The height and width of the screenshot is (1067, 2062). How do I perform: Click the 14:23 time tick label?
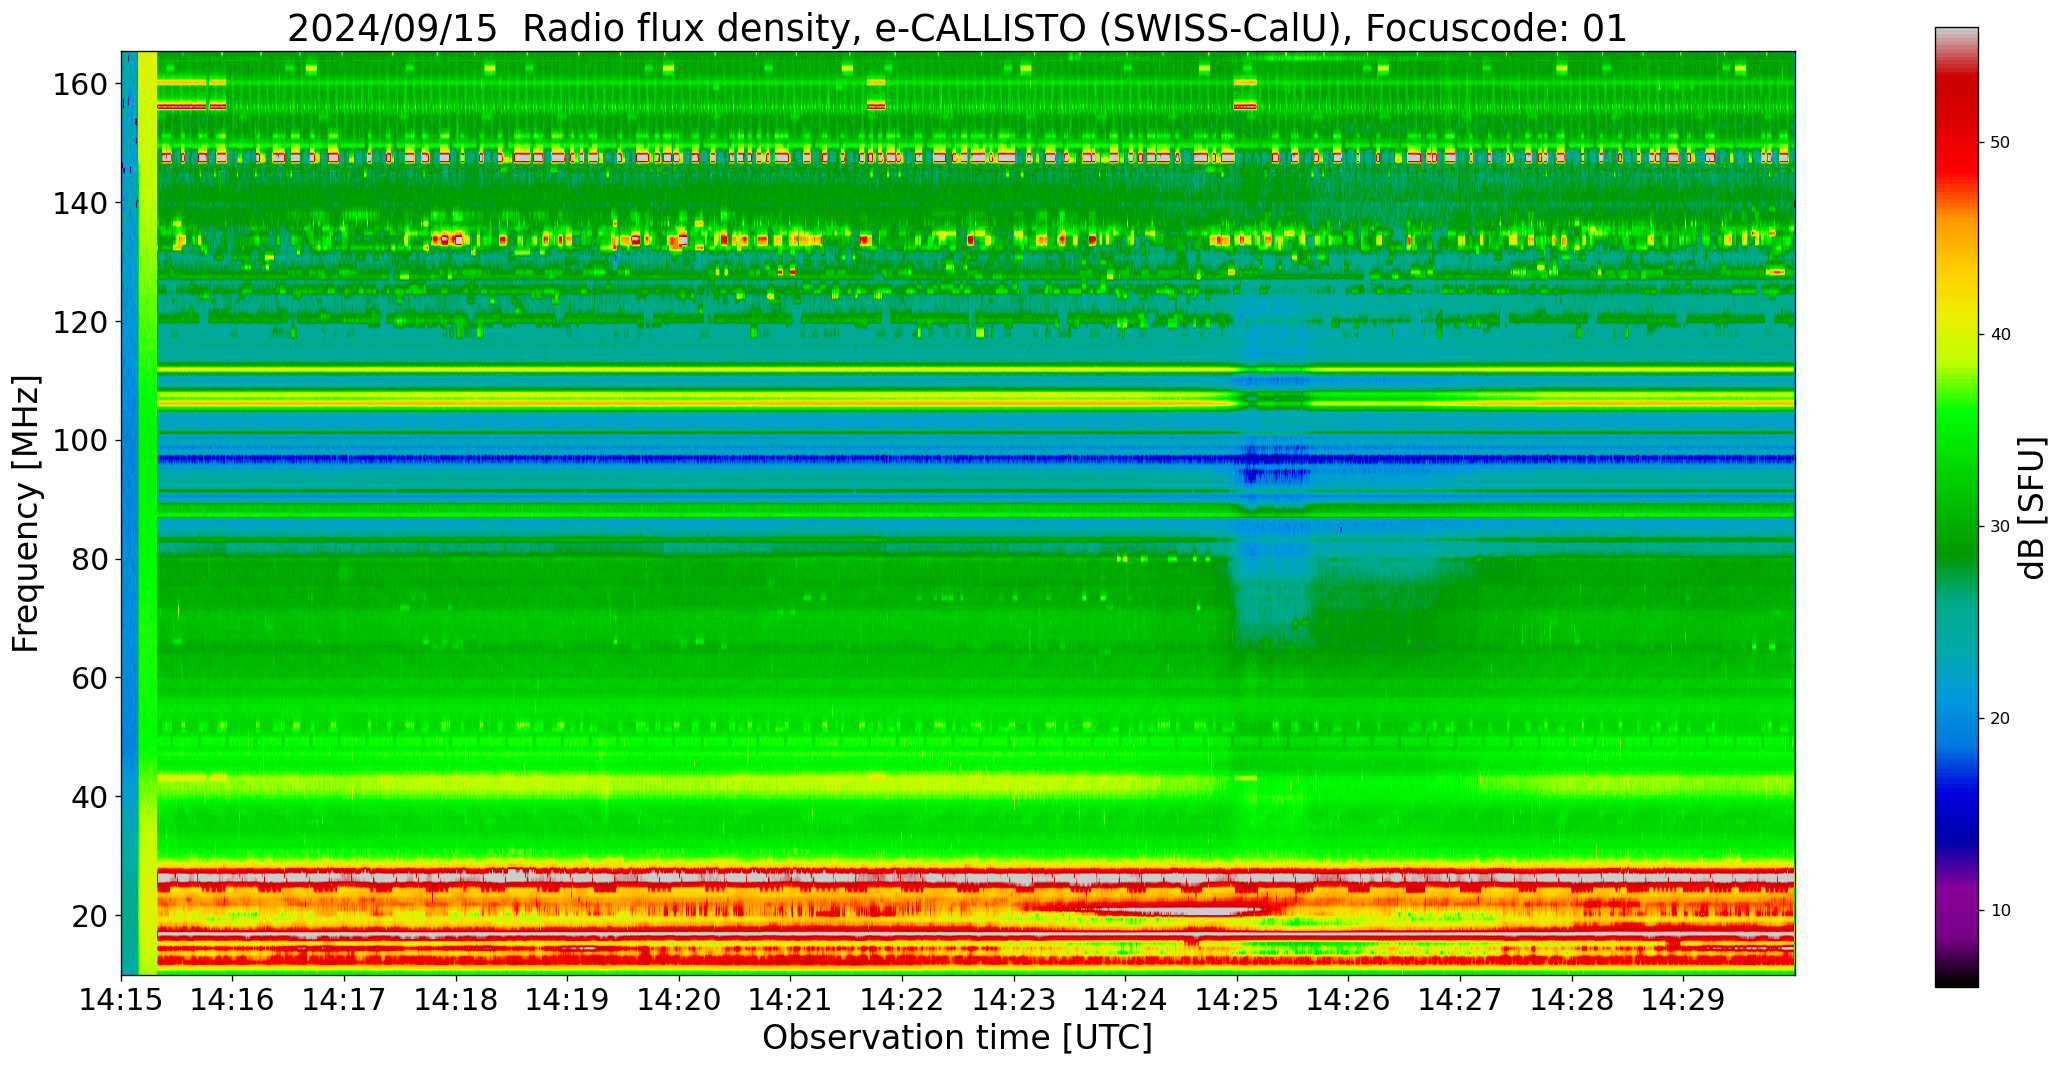[x=1014, y=1000]
